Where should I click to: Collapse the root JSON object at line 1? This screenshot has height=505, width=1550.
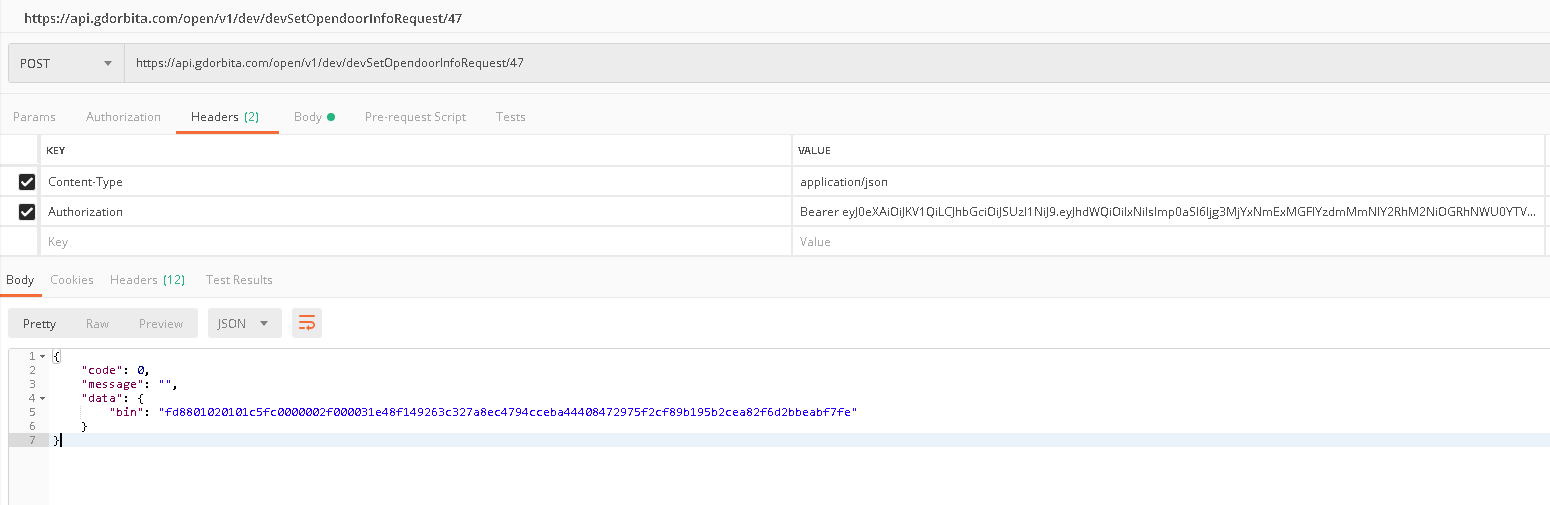[42, 357]
